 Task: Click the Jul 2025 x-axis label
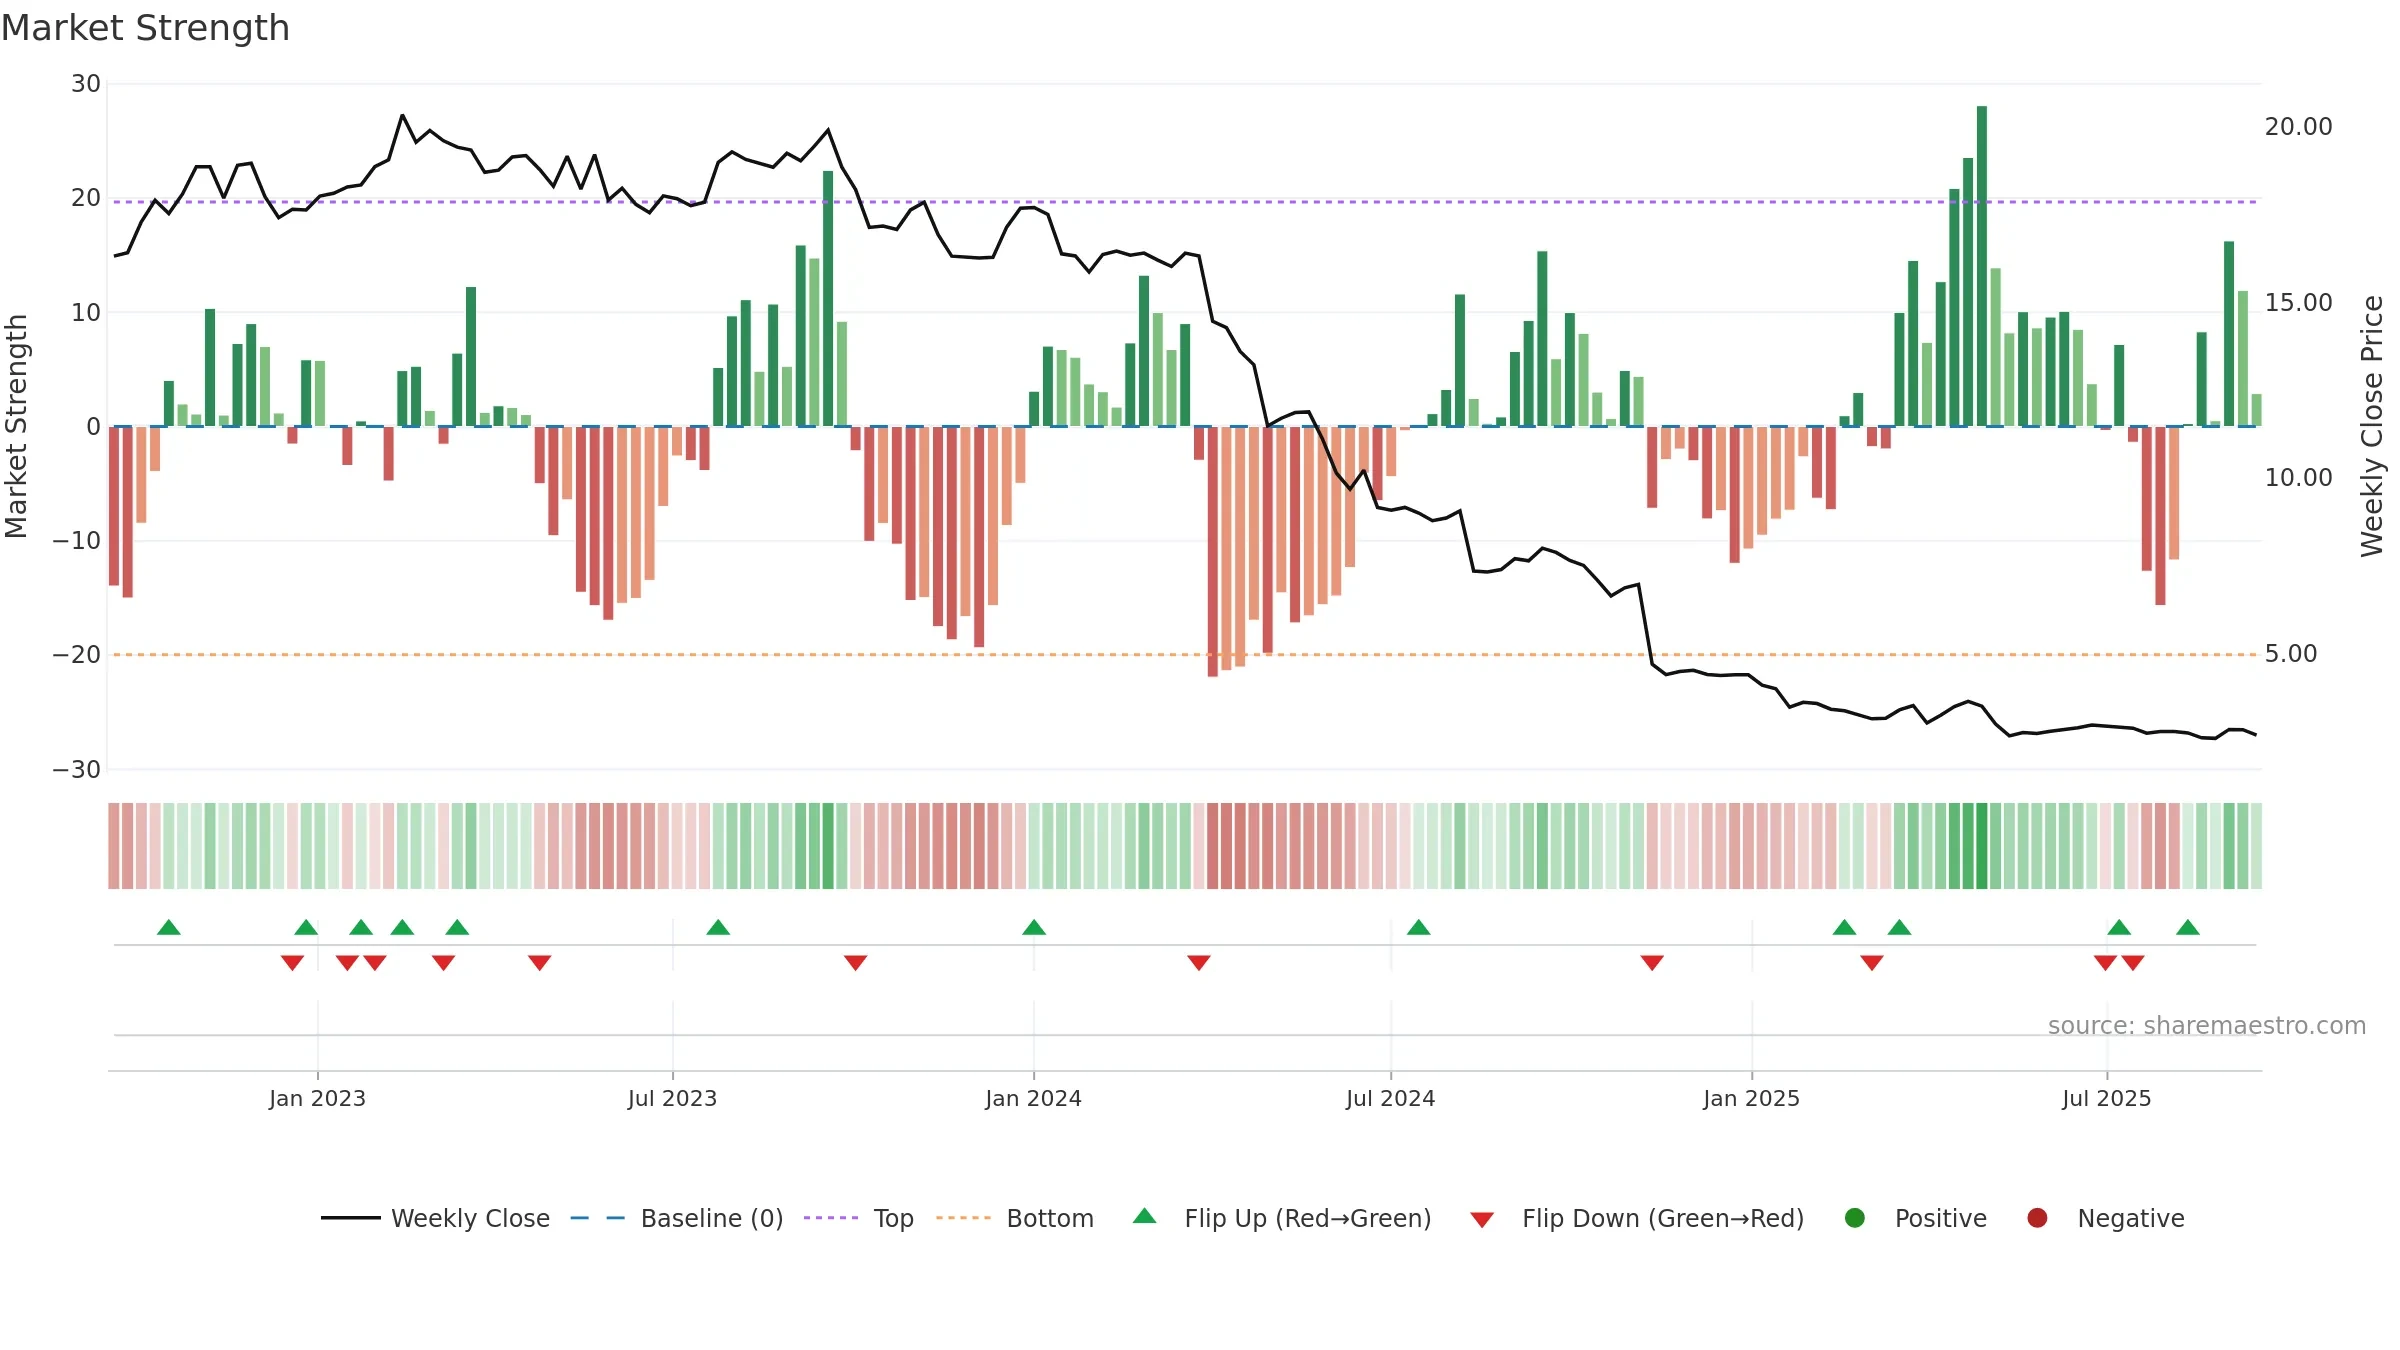point(2106,1099)
